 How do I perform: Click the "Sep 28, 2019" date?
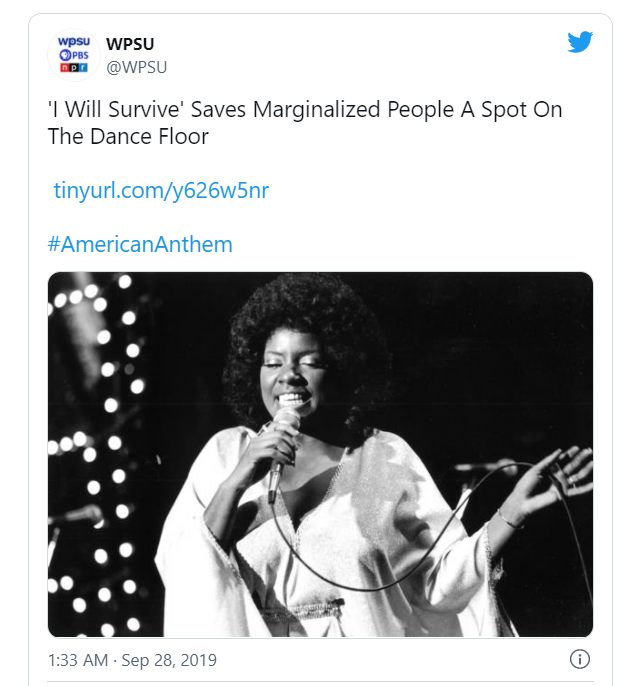click(169, 660)
